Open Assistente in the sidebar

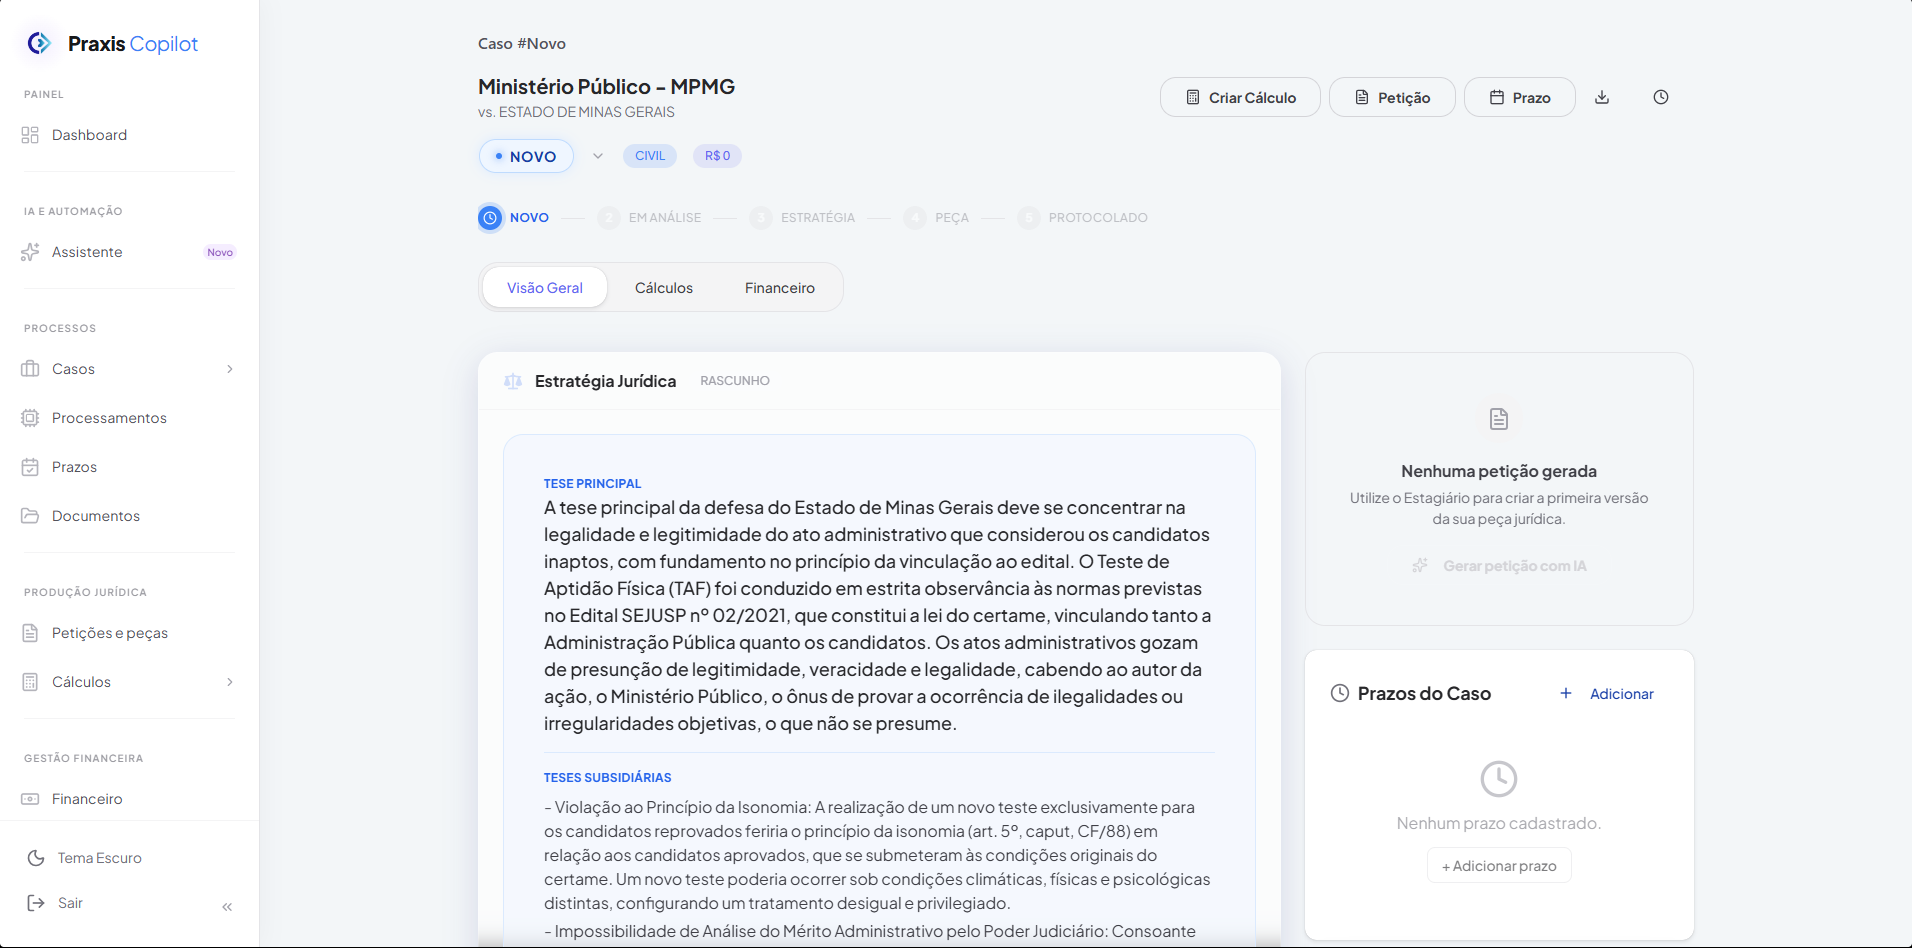coord(87,252)
